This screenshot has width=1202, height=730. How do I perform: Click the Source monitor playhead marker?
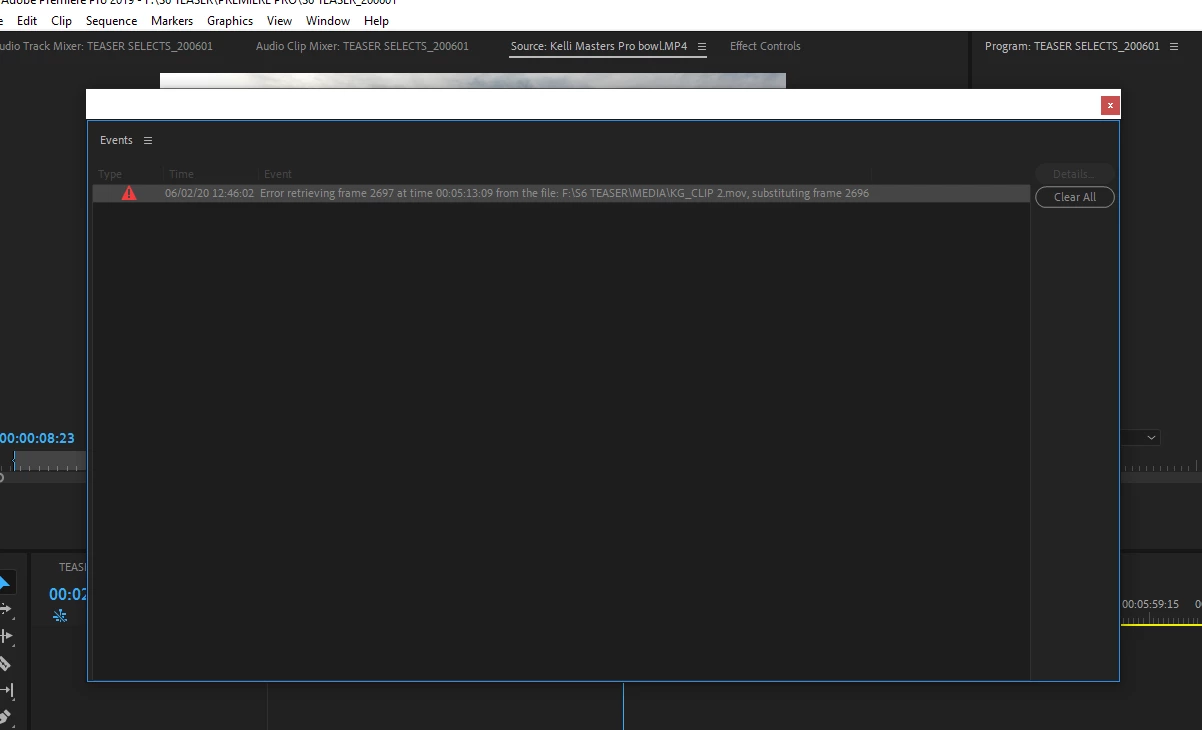tap(14, 459)
